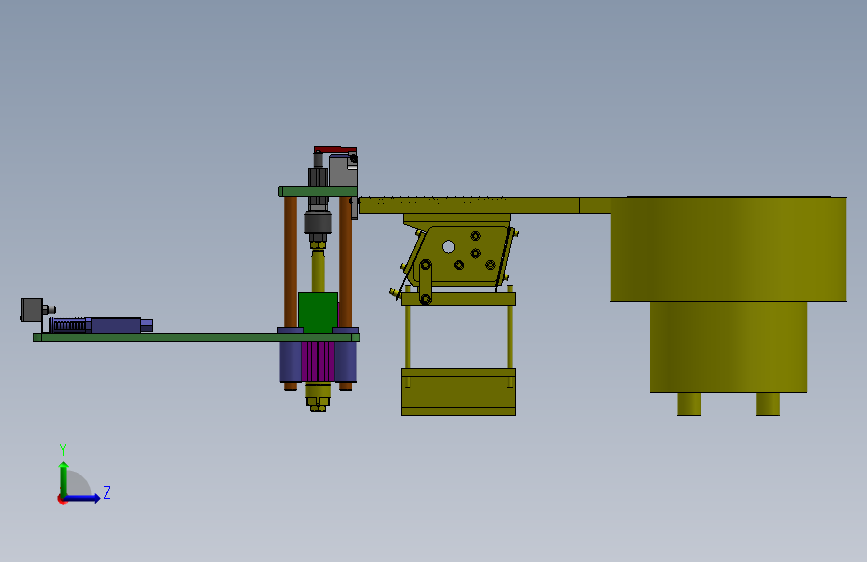Select the right thin yellow support rod
The width and height of the screenshot is (867, 562).
click(510, 336)
